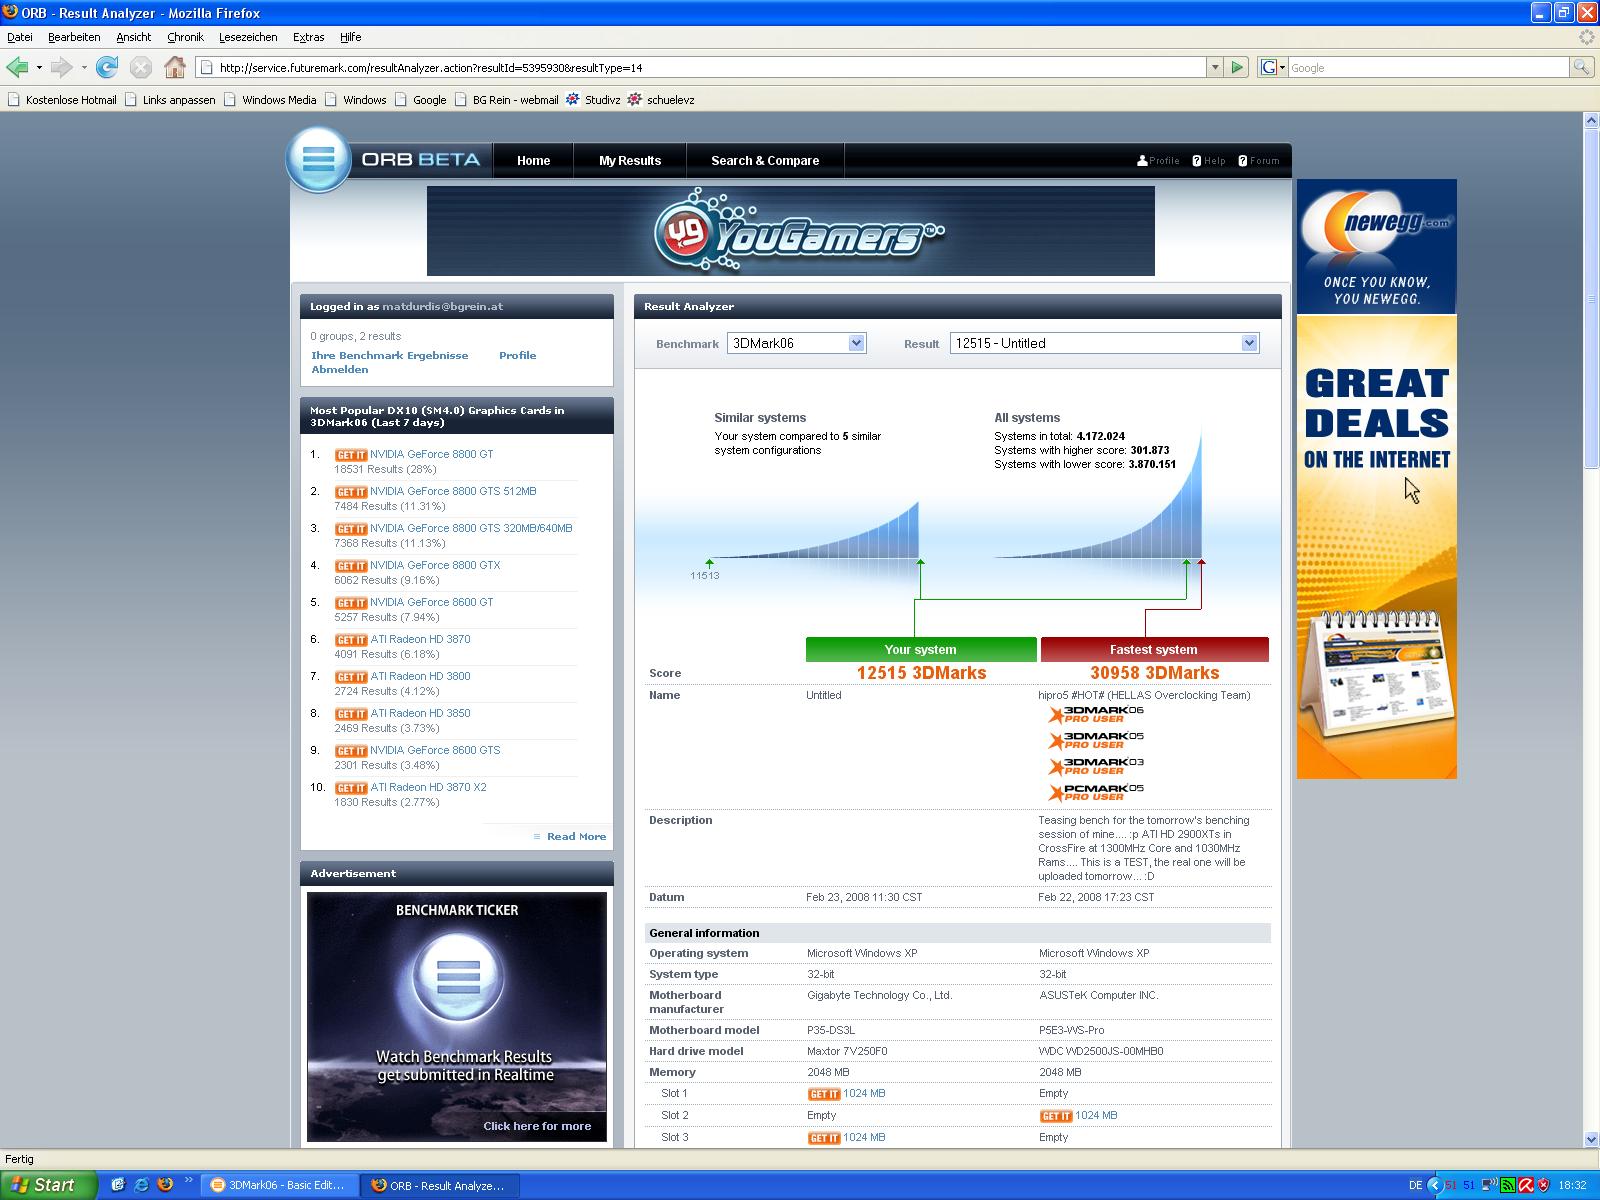Open the 'BG Rein - webmail' bookmark
The image size is (1600, 1200).
[506, 100]
